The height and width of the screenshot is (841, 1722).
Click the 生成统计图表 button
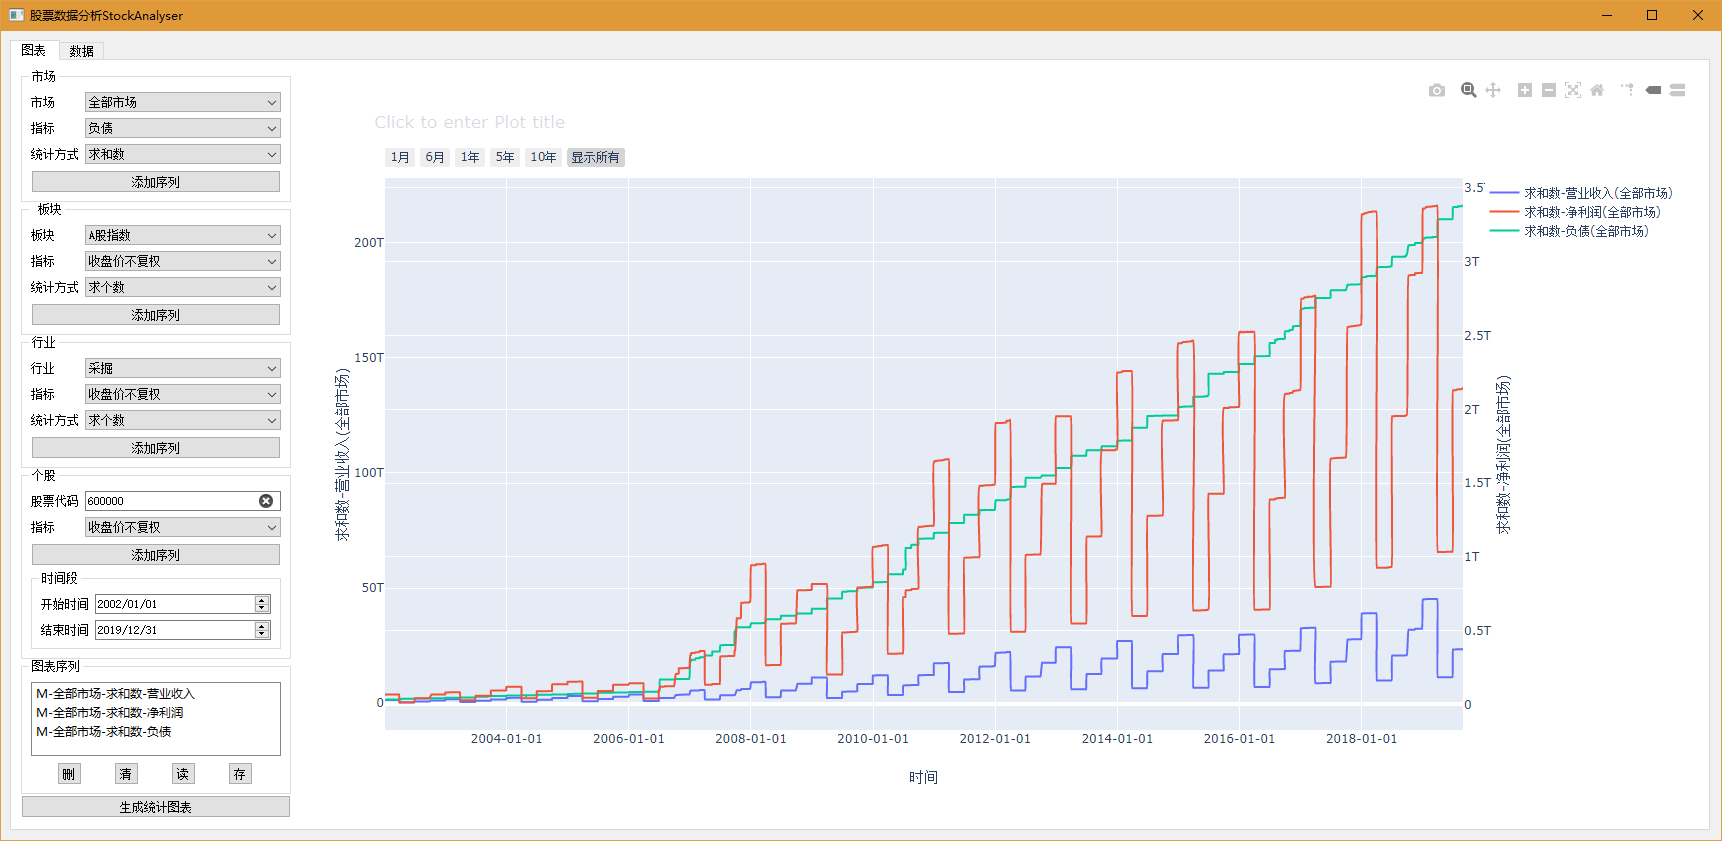point(155,807)
